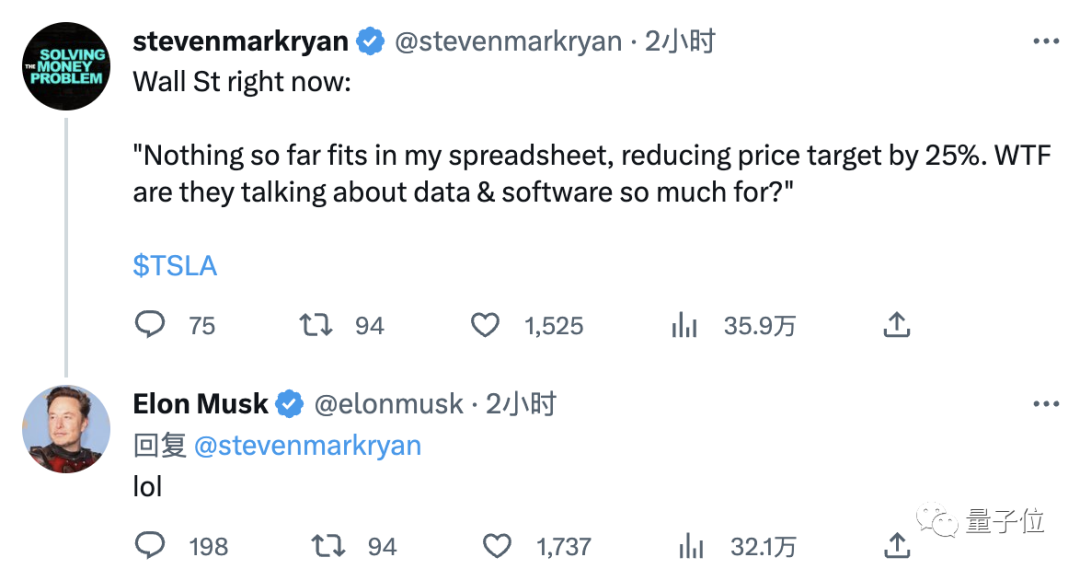Open more options on stevenmarkryan's tweet

1046,41
